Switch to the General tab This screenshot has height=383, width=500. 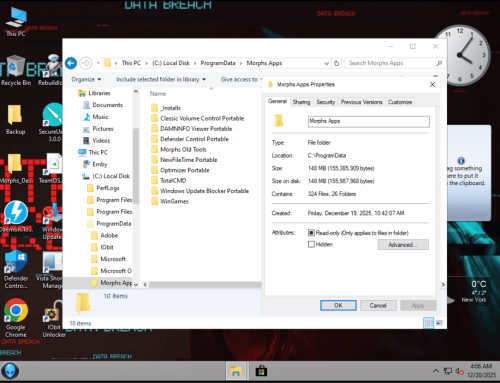tap(277, 101)
